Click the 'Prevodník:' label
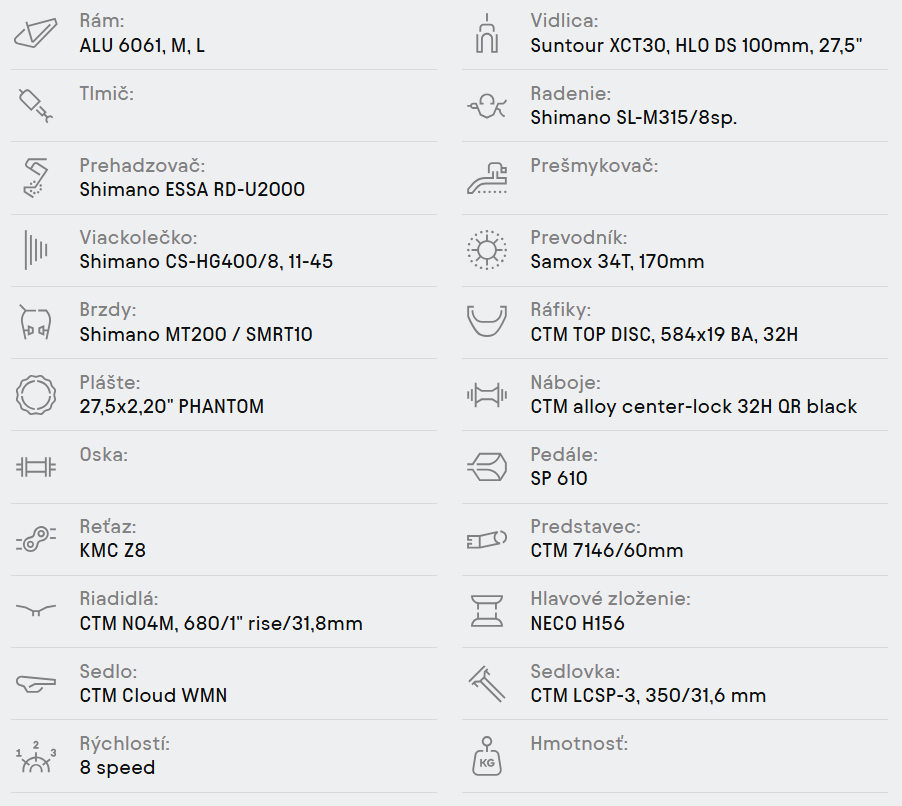This screenshot has width=902, height=806. point(578,238)
